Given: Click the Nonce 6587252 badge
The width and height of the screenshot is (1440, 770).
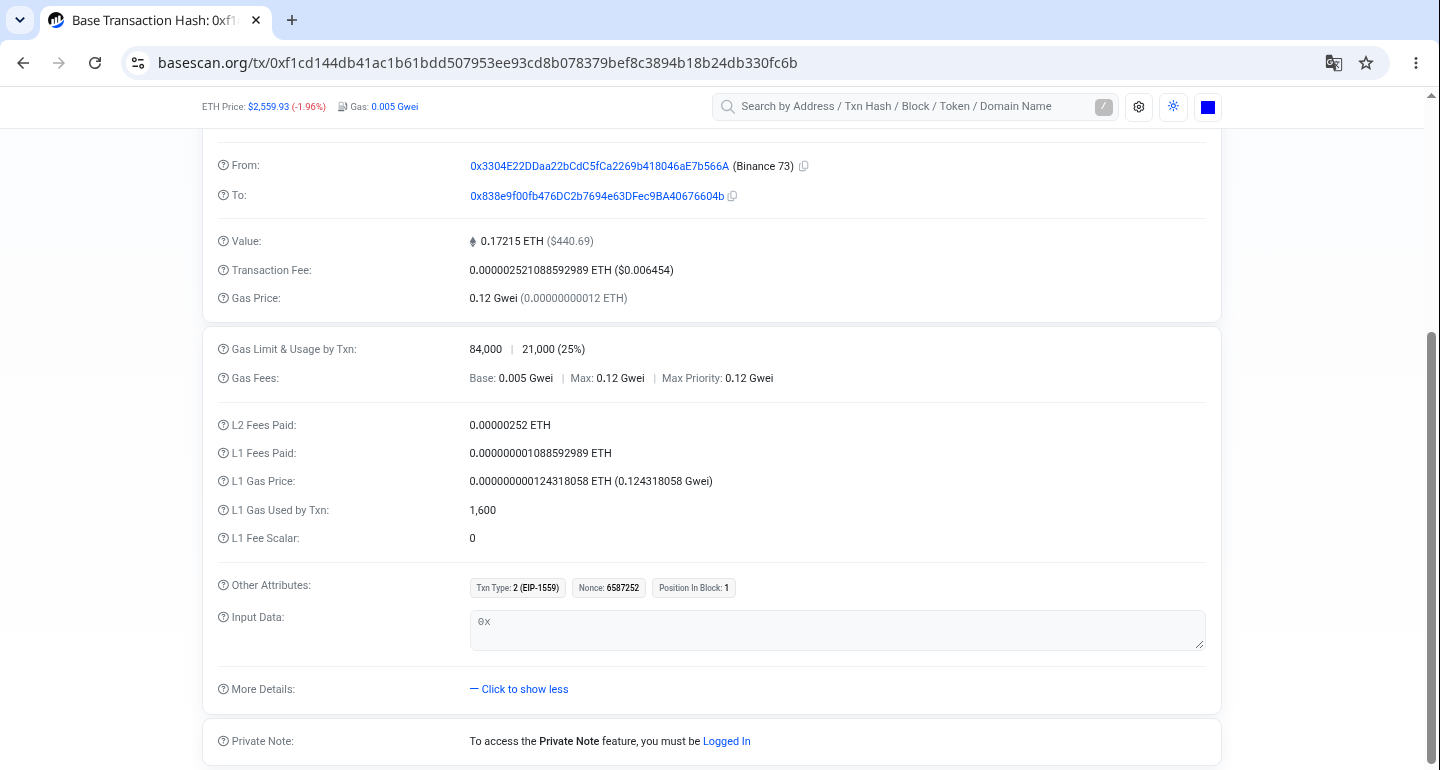Looking at the screenshot, I should (609, 588).
